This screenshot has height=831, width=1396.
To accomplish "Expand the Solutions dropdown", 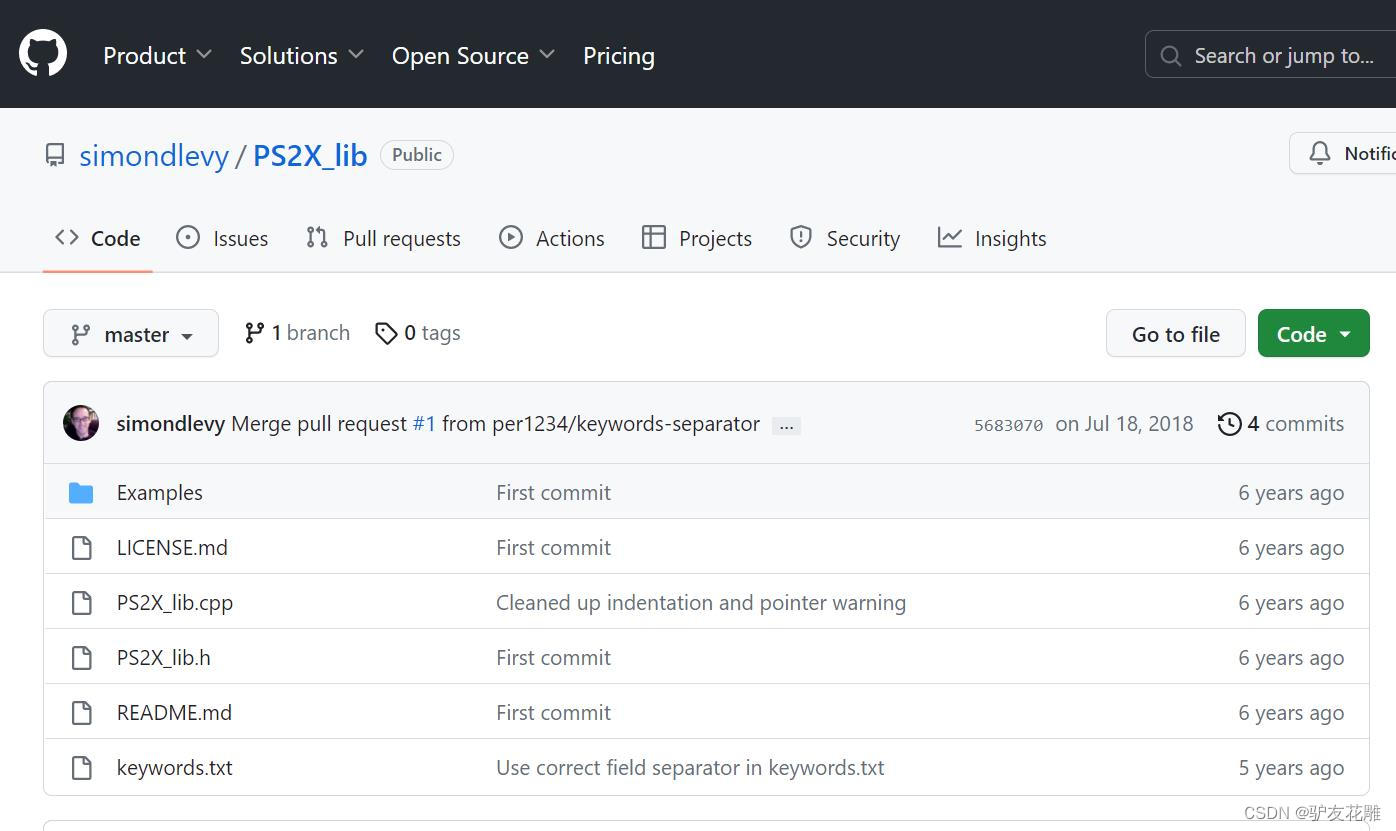I will click(x=301, y=56).
